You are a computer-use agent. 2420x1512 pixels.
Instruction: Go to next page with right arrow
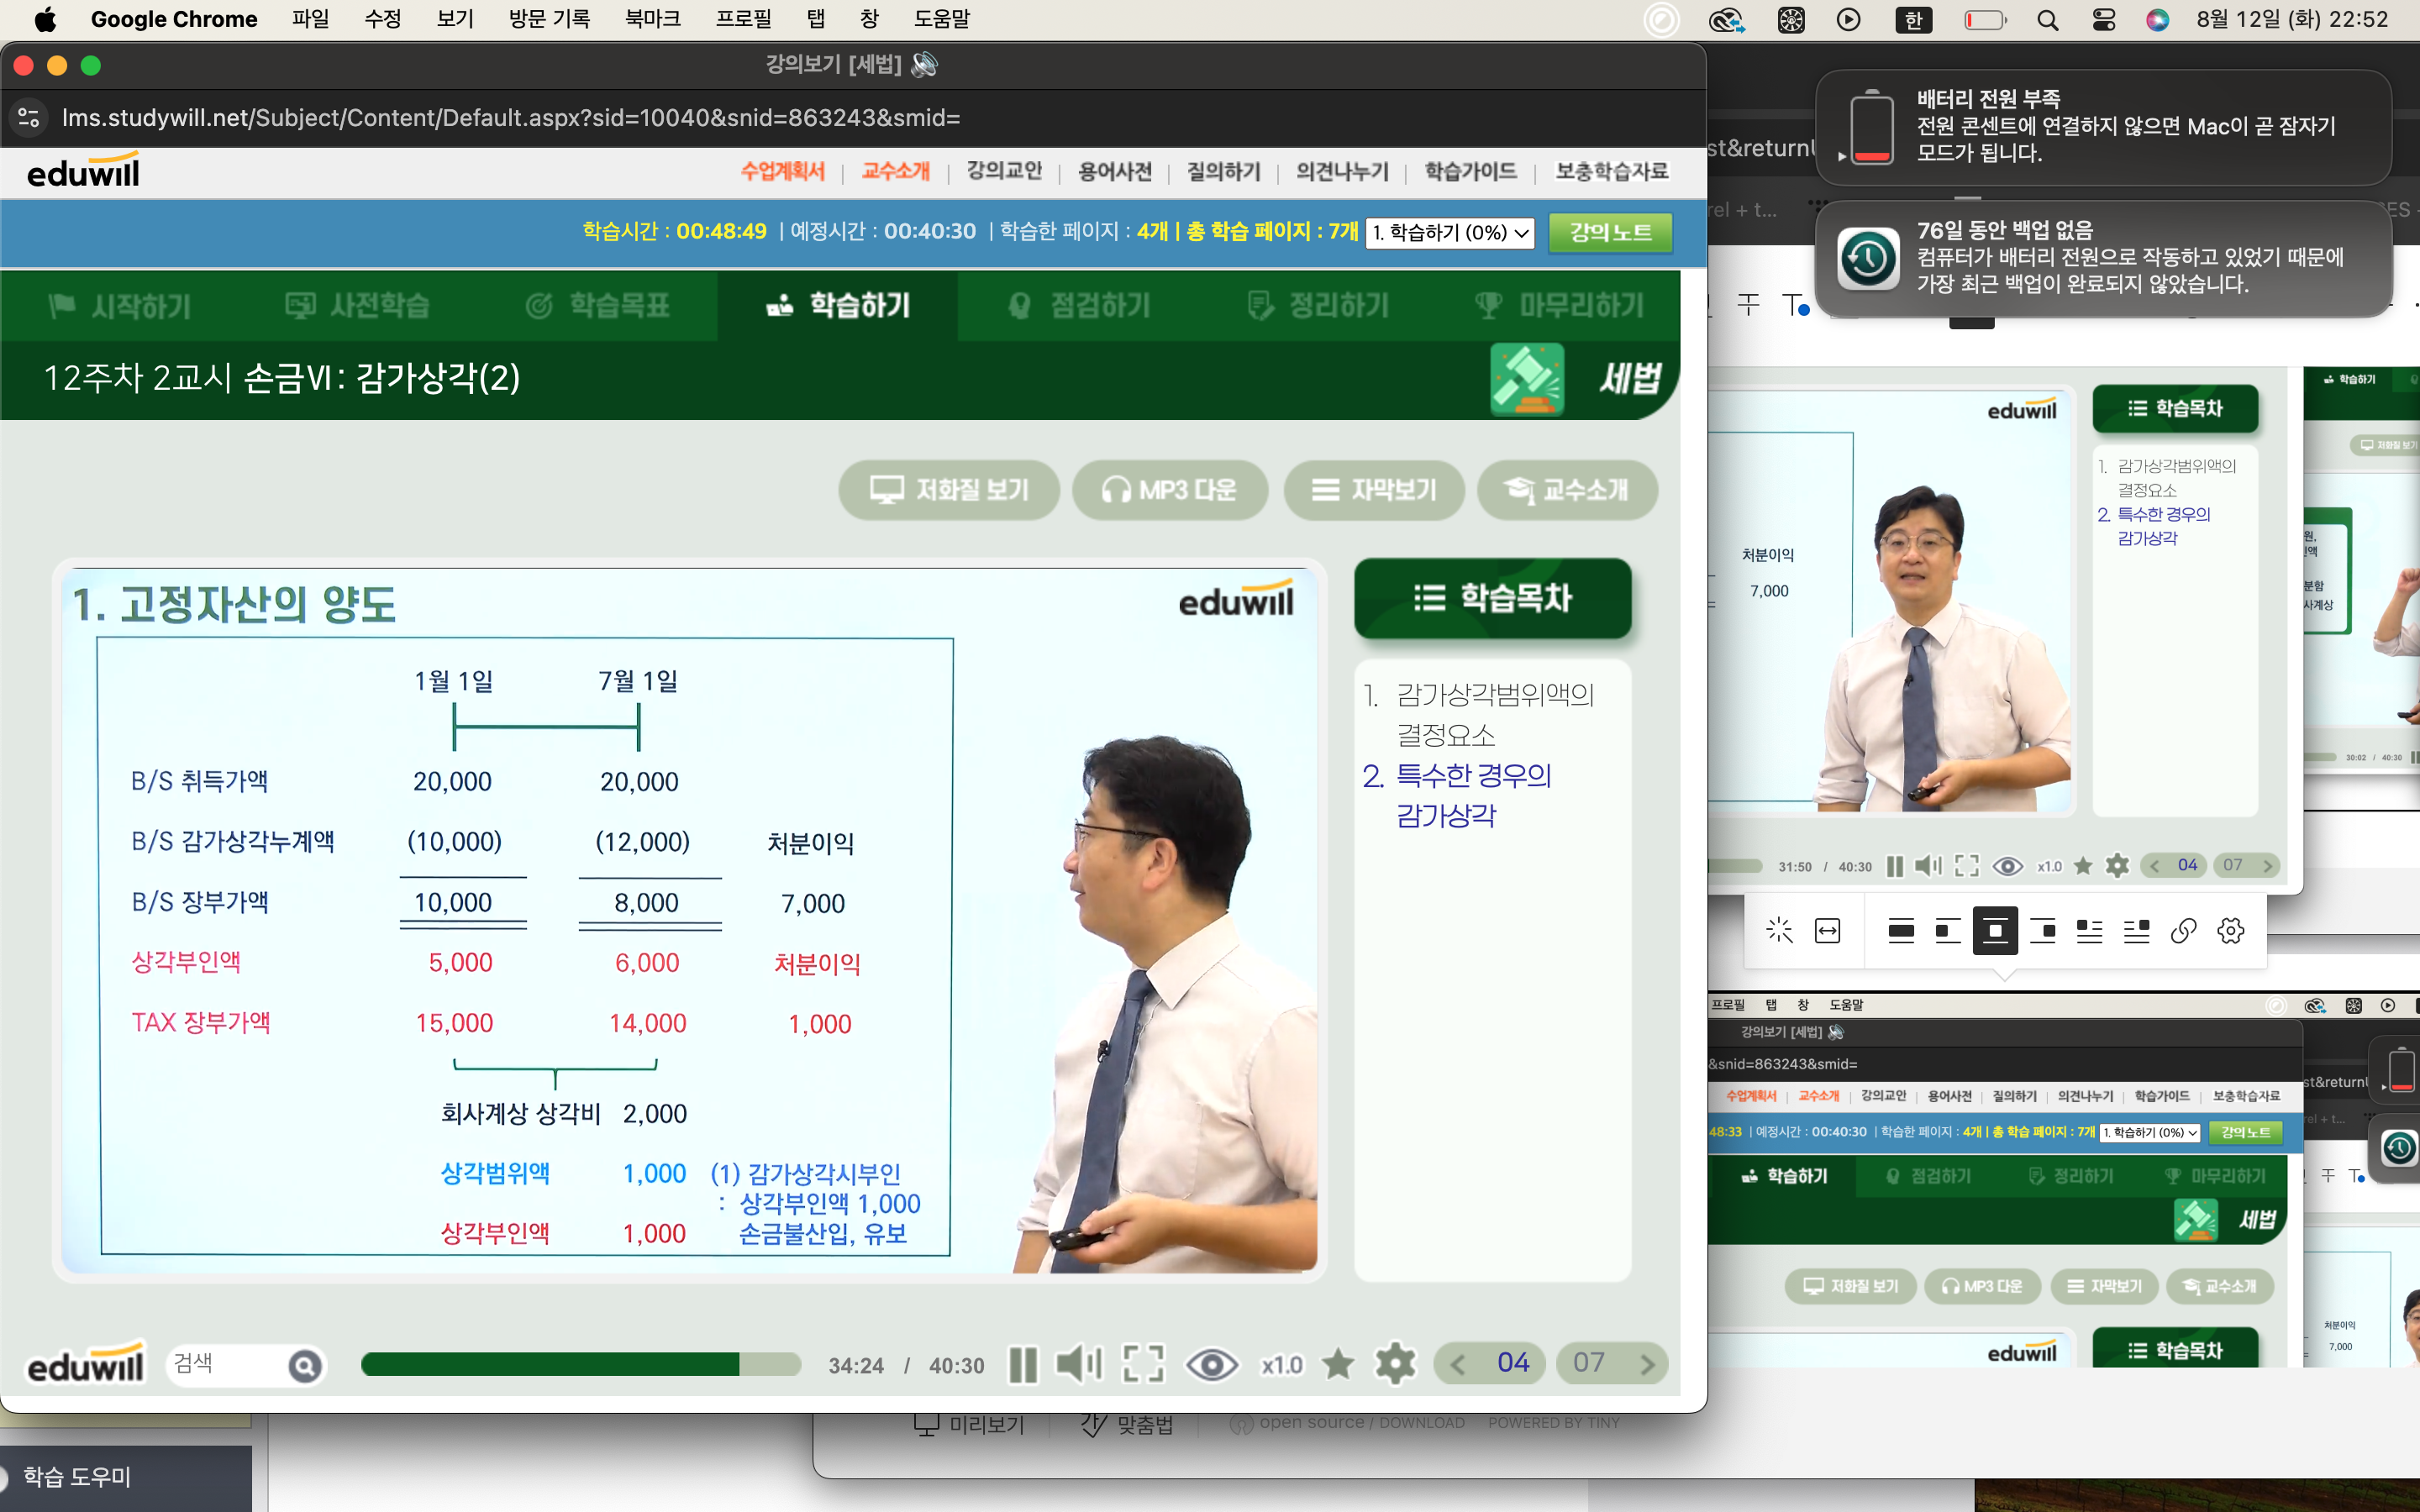click(x=1647, y=1364)
